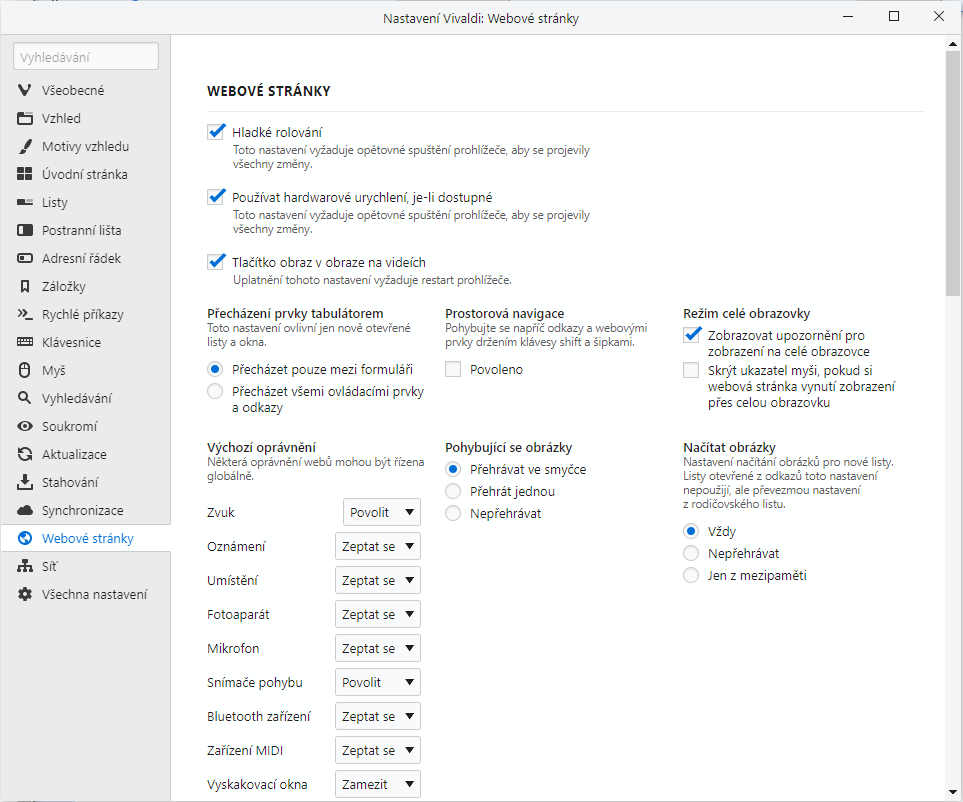Select Přecházet všemi ovládacími prvky radio
The width and height of the screenshot is (963, 802).
215,391
